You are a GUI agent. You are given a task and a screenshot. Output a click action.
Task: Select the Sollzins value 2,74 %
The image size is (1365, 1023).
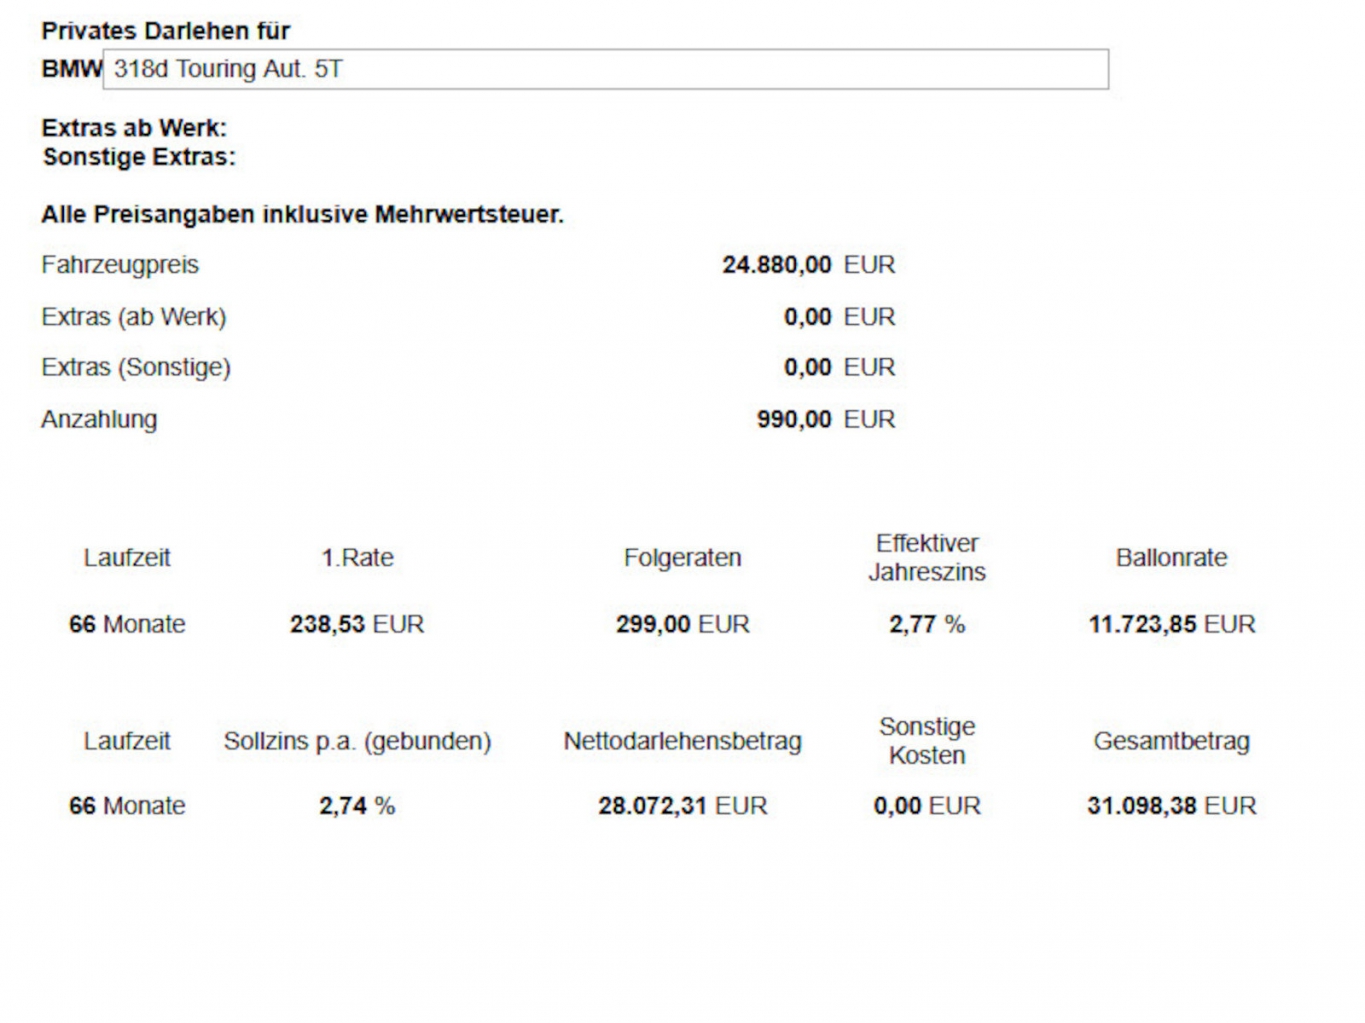tap(357, 806)
